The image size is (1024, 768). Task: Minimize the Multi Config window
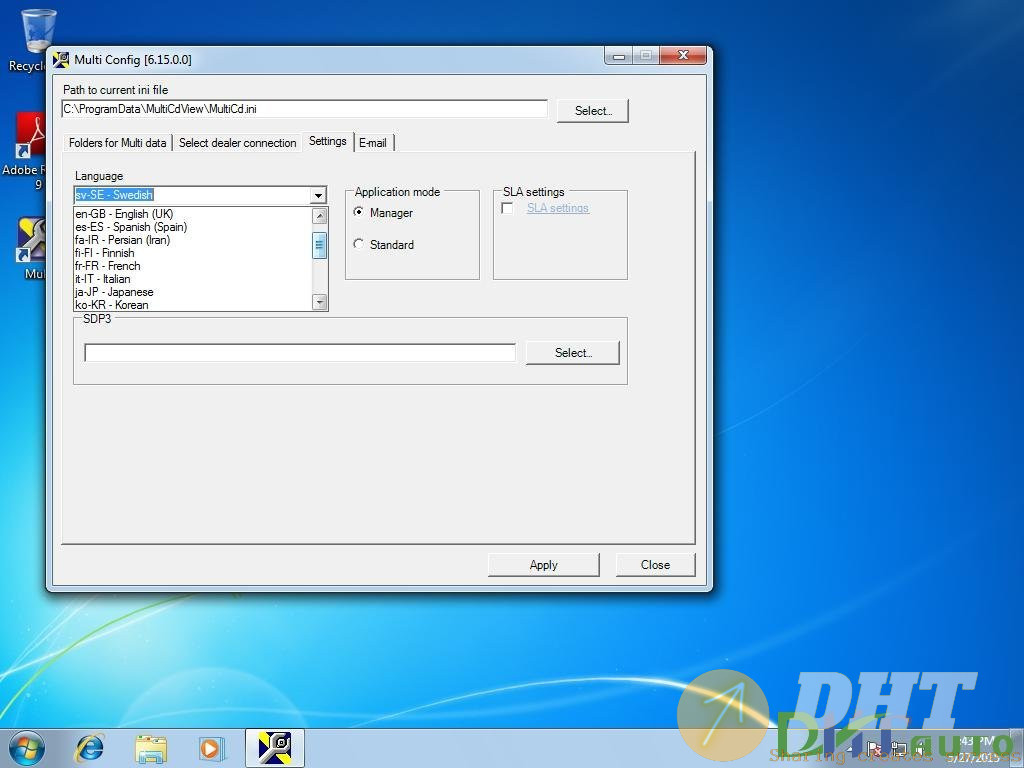point(618,56)
